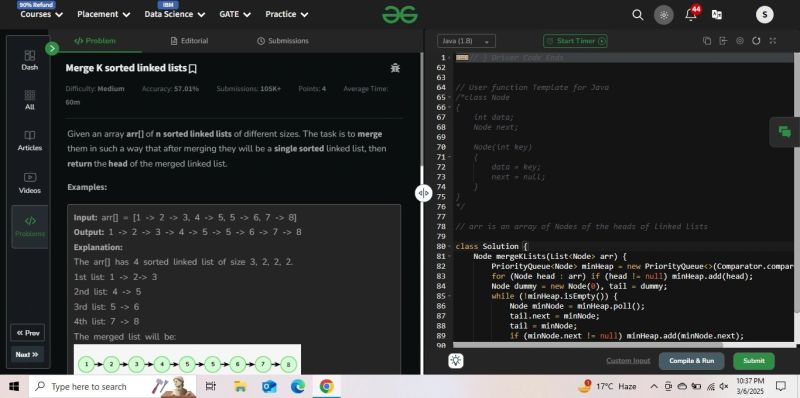The width and height of the screenshot is (800, 398).
Task: Open Videos in the left sidebar
Action: coord(30,183)
